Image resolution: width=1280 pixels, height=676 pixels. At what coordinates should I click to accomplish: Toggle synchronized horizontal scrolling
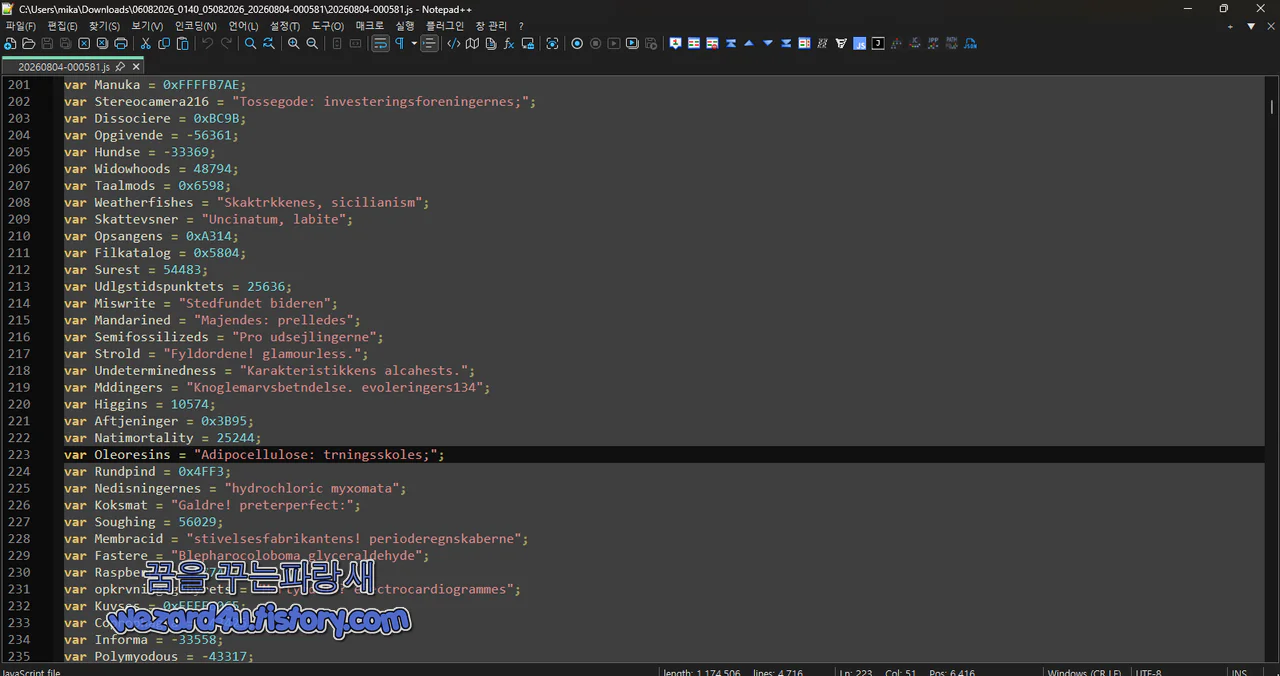pos(355,44)
